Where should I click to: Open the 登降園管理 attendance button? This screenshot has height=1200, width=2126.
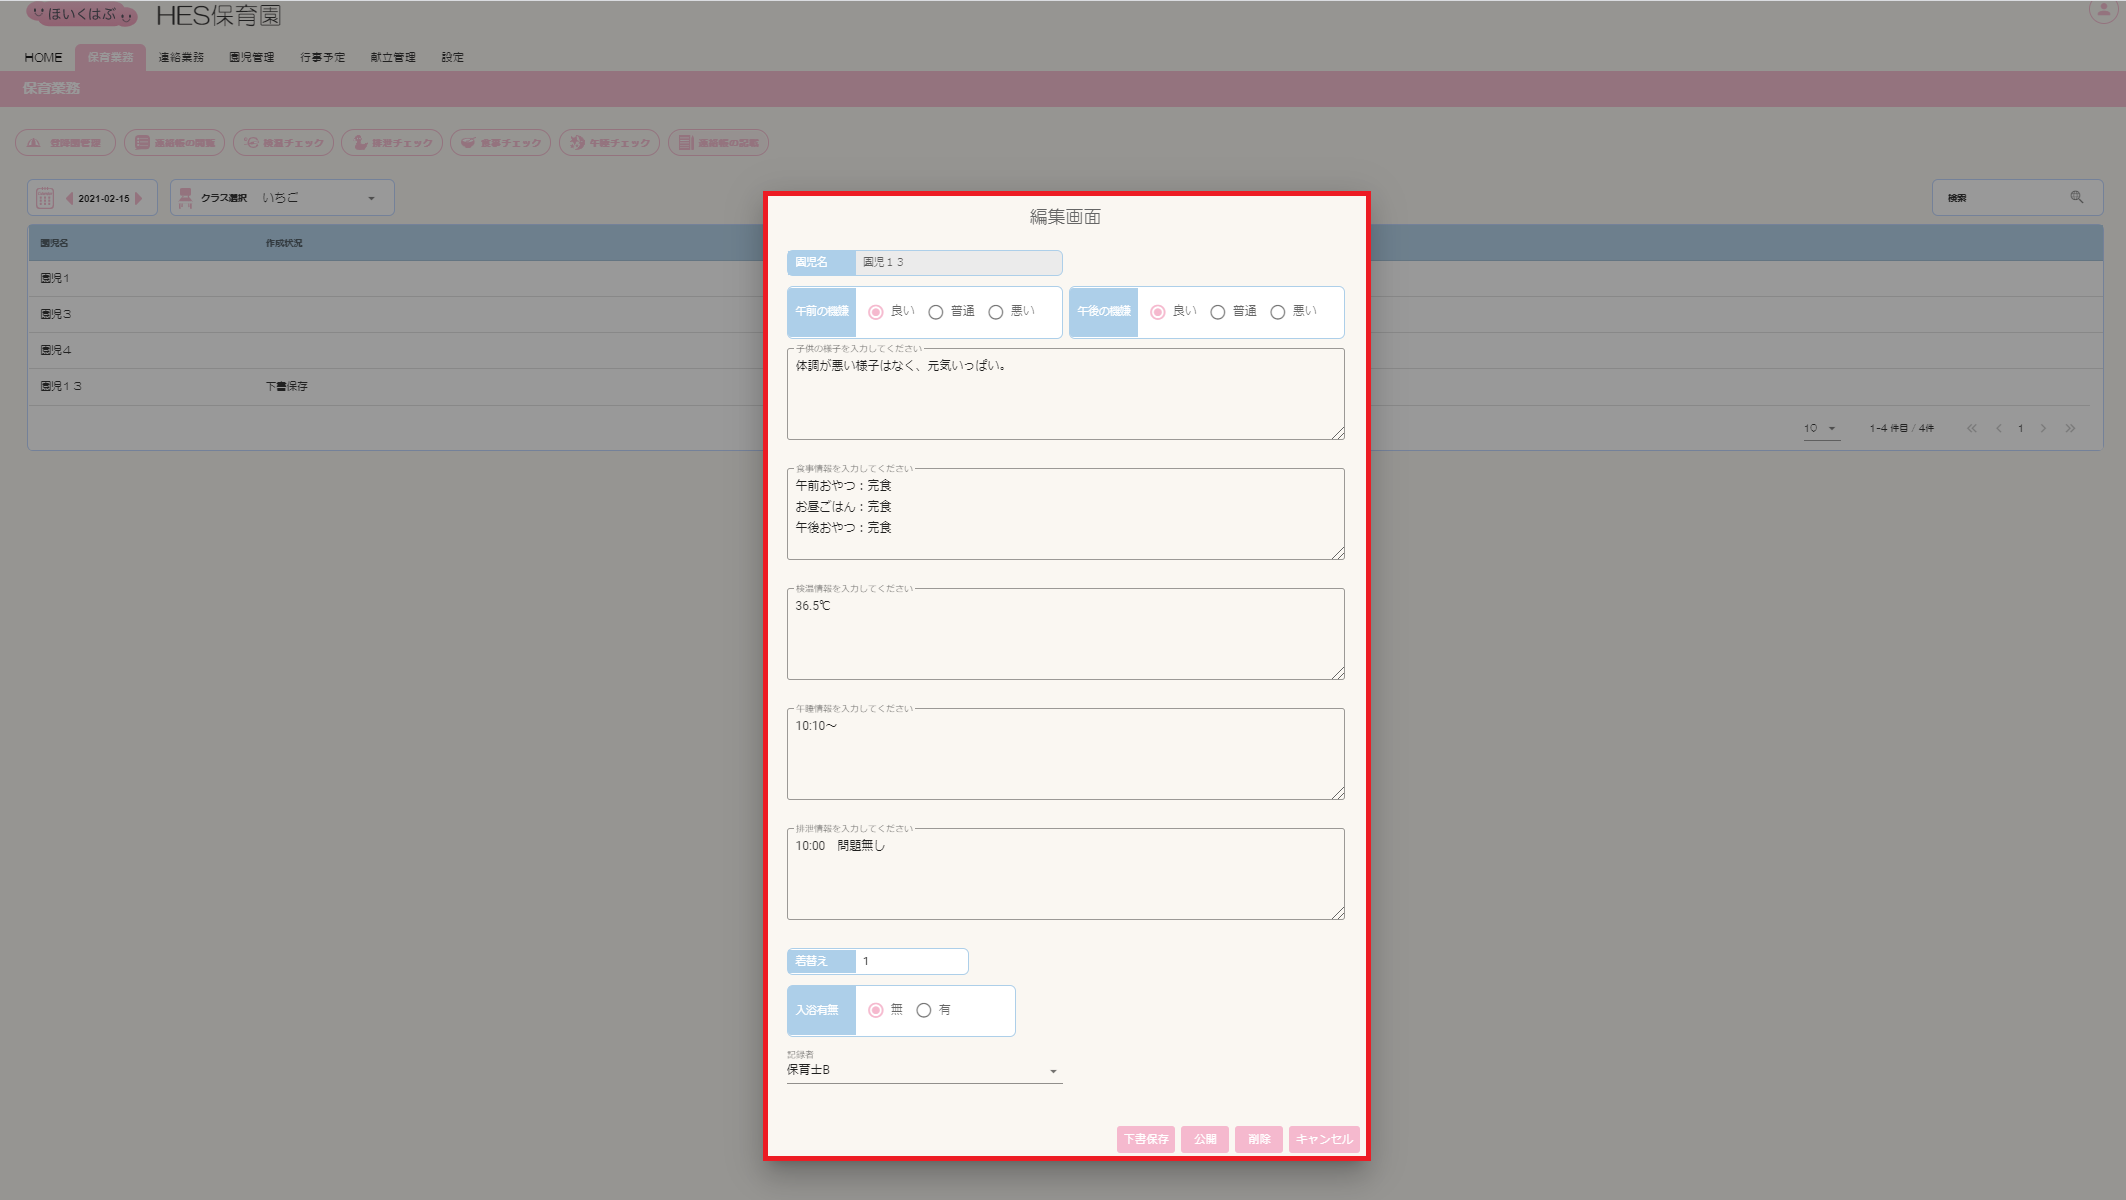pyautogui.click(x=66, y=143)
